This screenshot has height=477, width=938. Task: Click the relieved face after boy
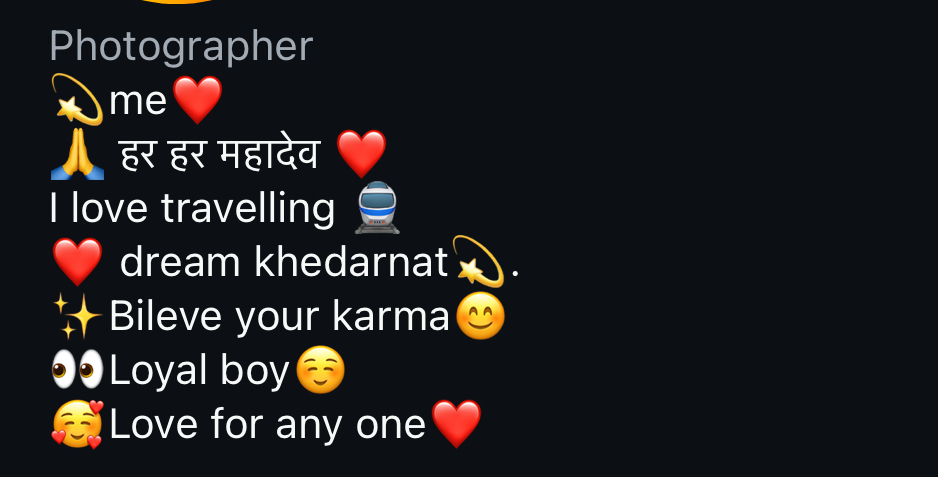321,370
